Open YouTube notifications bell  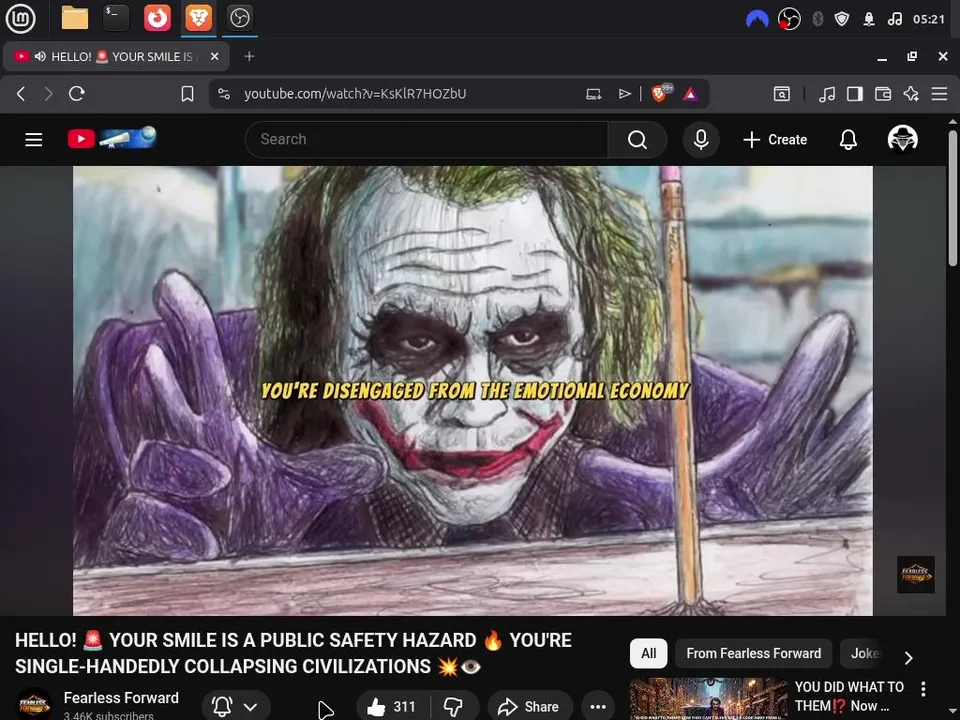point(848,140)
